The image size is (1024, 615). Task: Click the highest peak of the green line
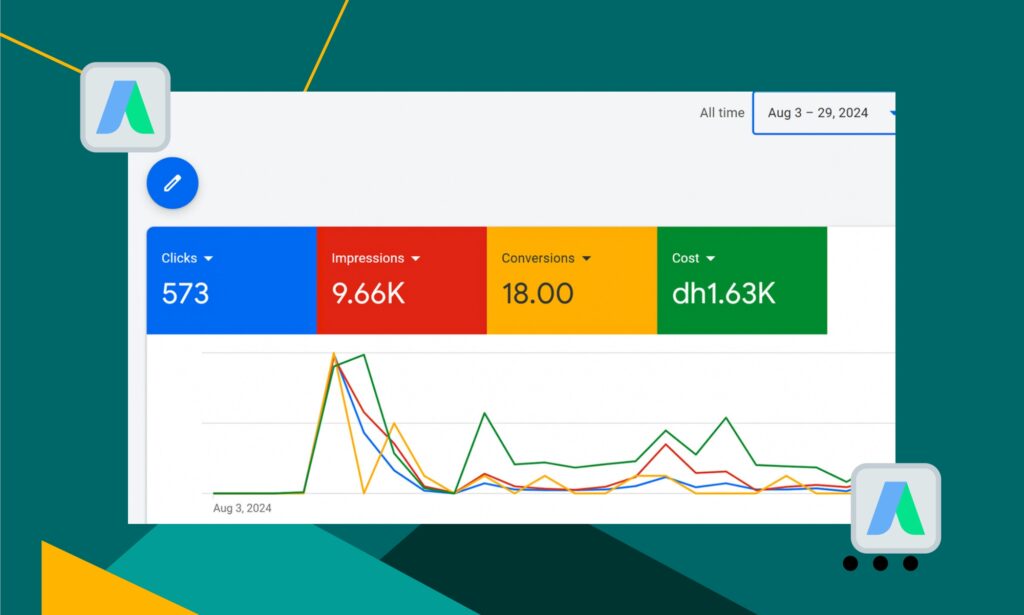[363, 355]
